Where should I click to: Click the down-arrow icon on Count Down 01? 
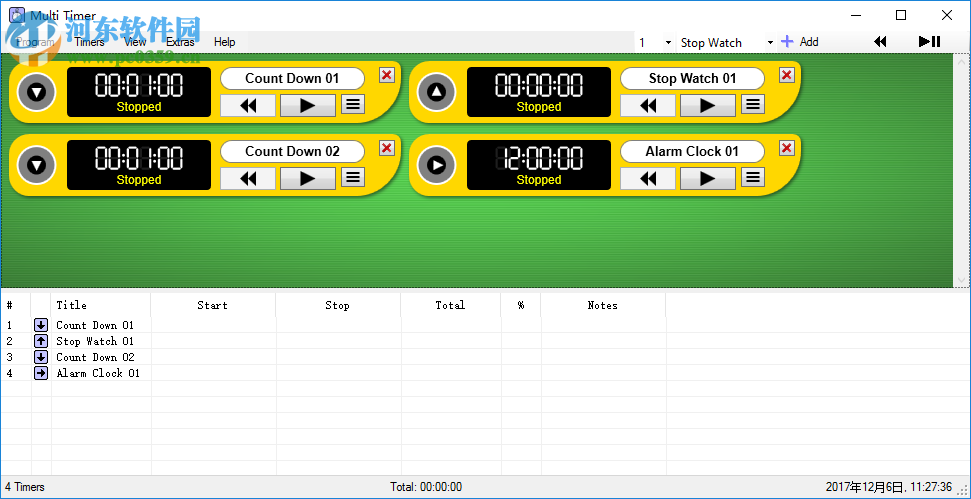click(x=37, y=92)
